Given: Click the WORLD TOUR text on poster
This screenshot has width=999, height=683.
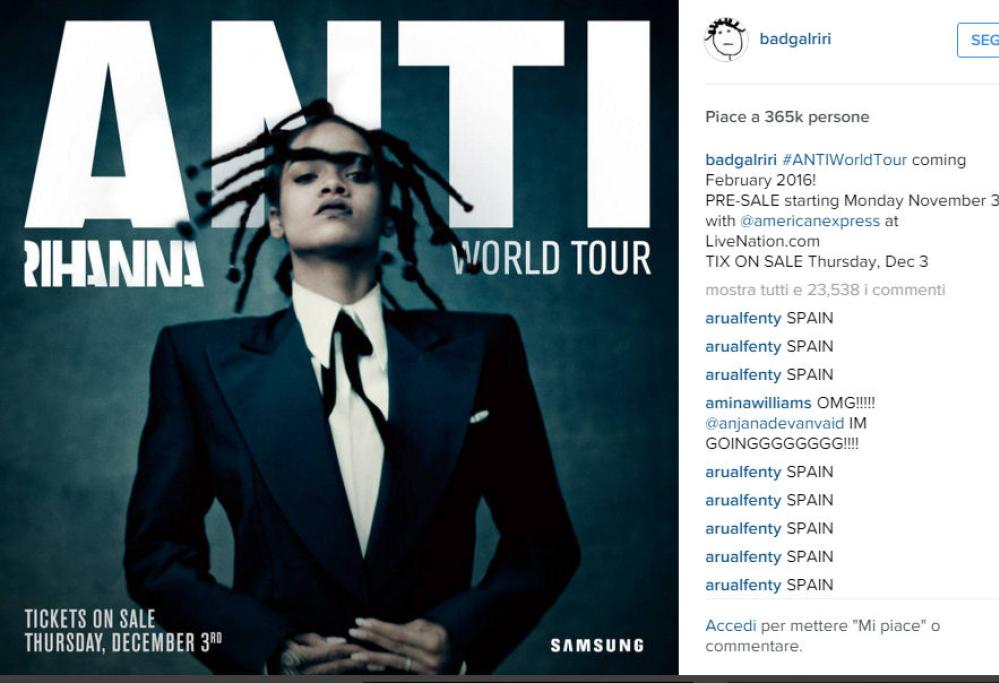Looking at the screenshot, I should [x=552, y=257].
